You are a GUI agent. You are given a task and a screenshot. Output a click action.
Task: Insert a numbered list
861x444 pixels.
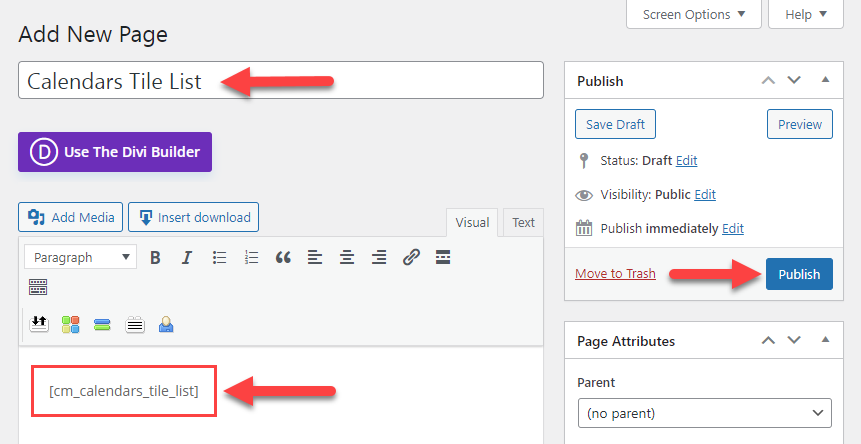click(251, 257)
